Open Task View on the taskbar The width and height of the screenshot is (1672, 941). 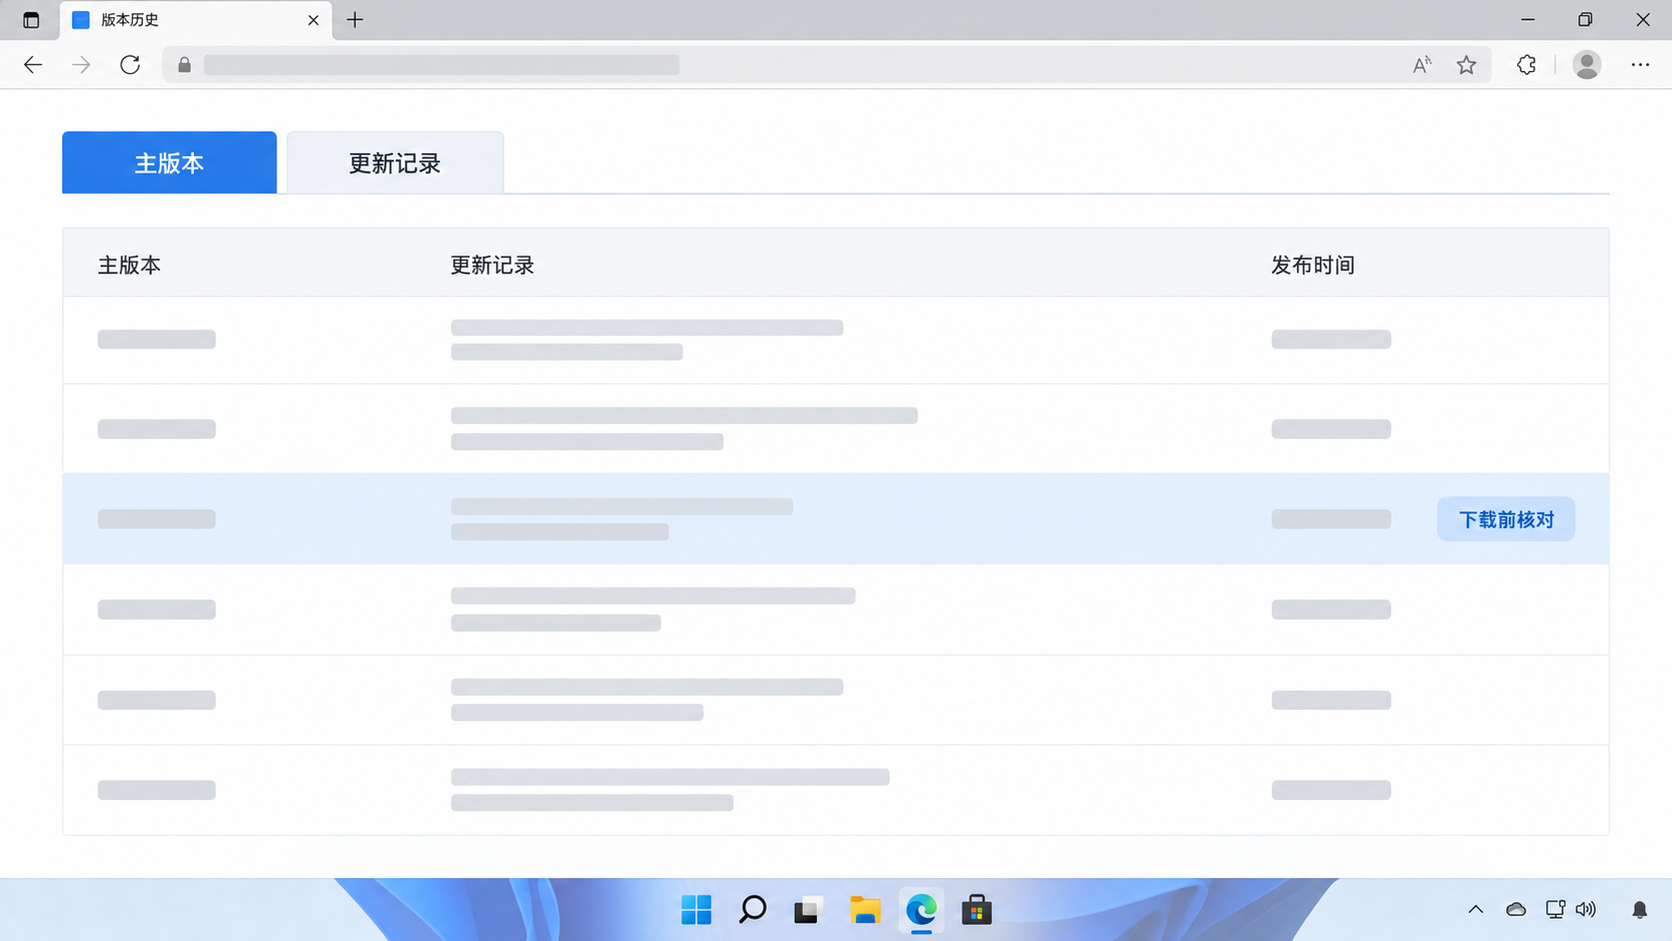point(808,910)
